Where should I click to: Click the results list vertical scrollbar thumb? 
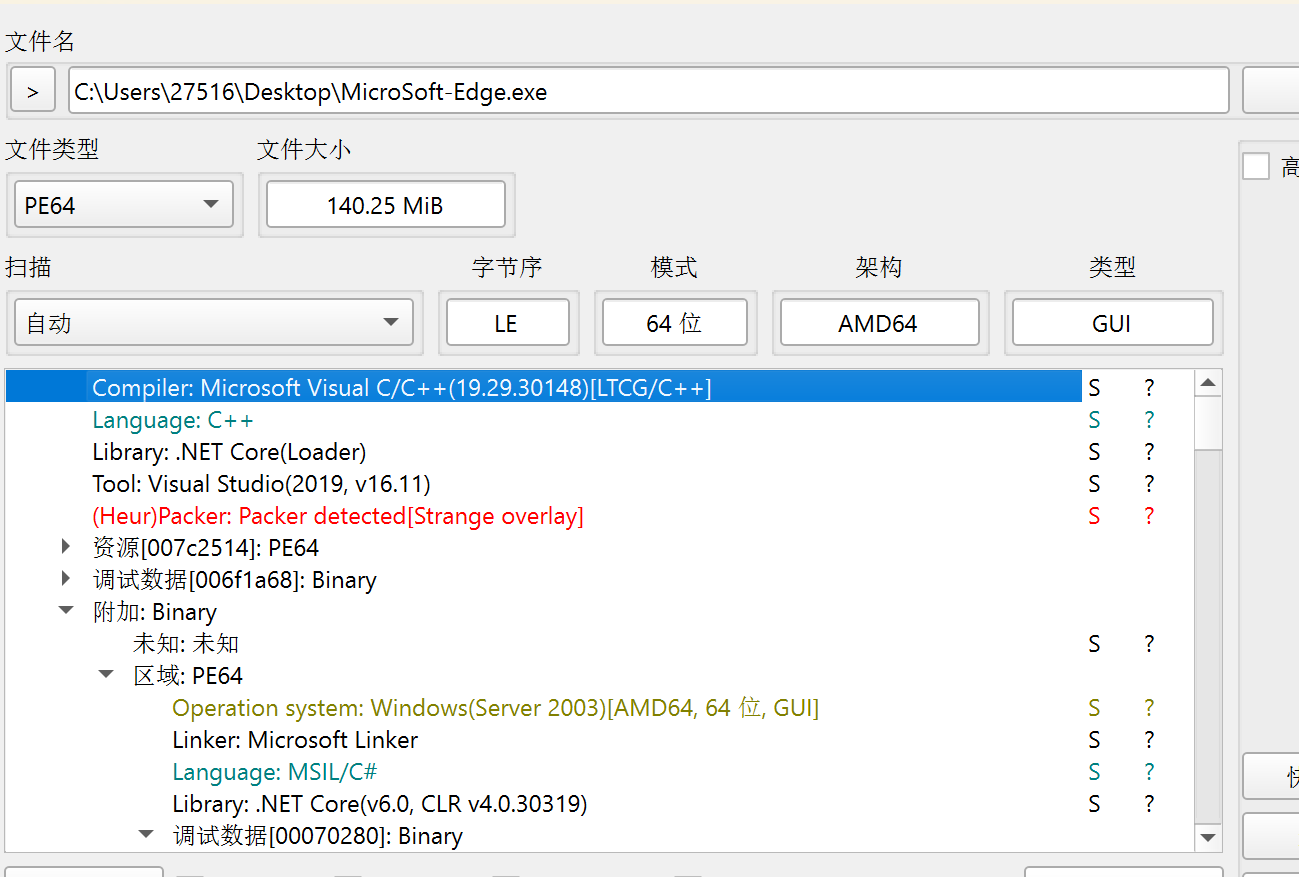(x=1208, y=422)
